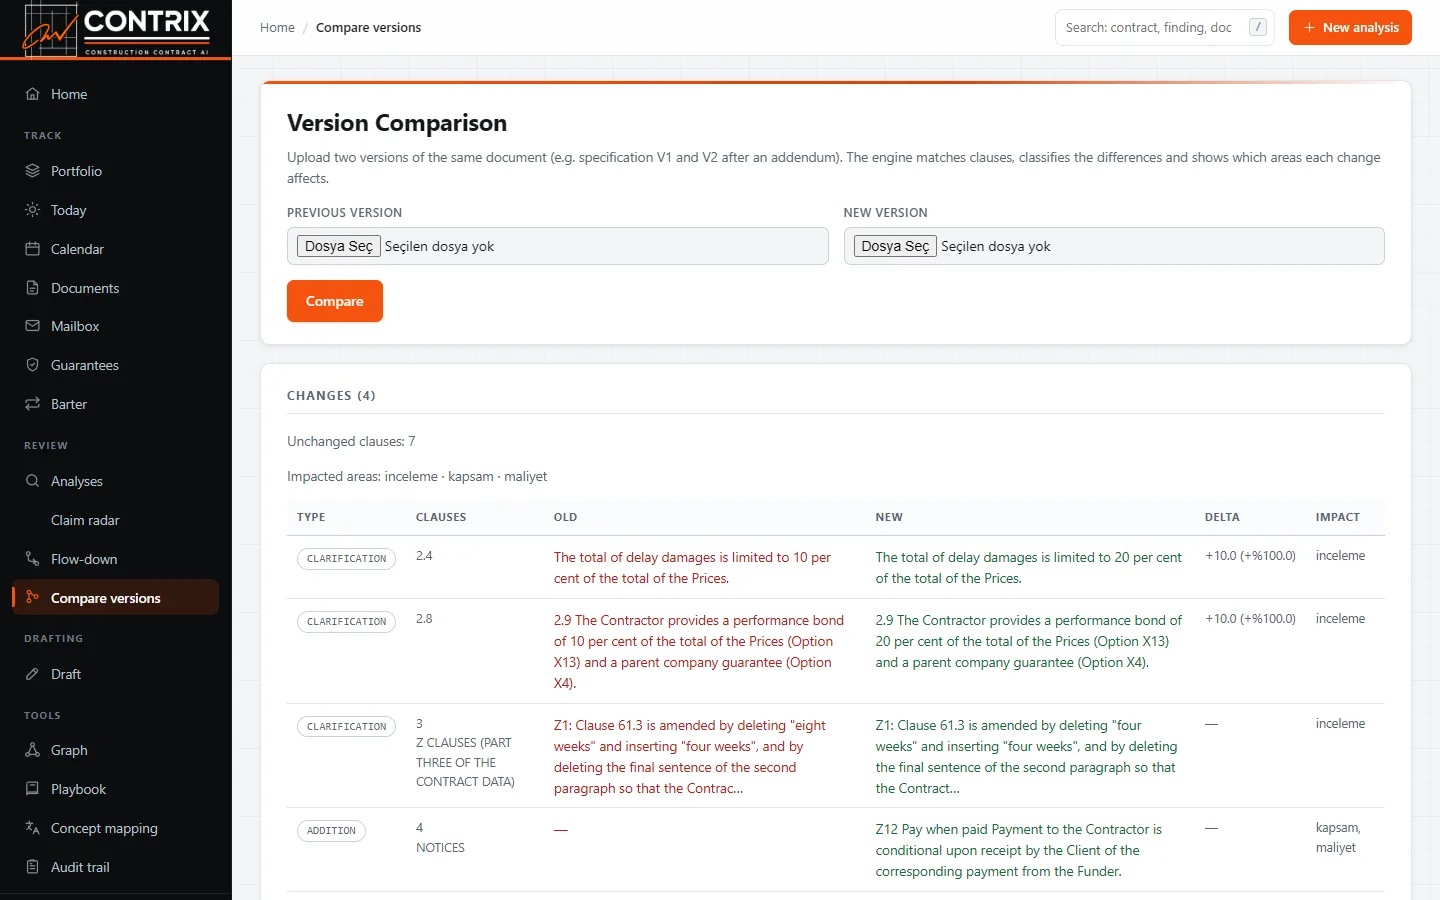Click the Barter swap arrows icon

point(32,404)
